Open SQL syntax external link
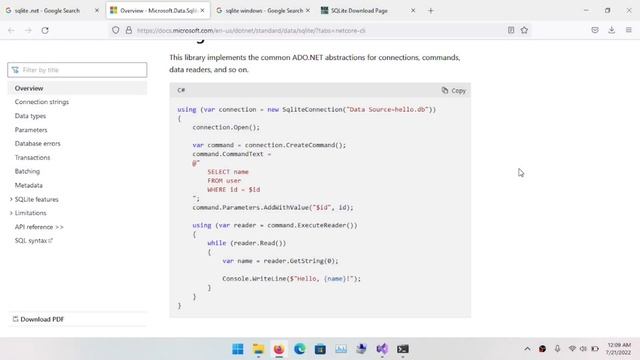Screen dimensions: 640x360 tap(34, 241)
